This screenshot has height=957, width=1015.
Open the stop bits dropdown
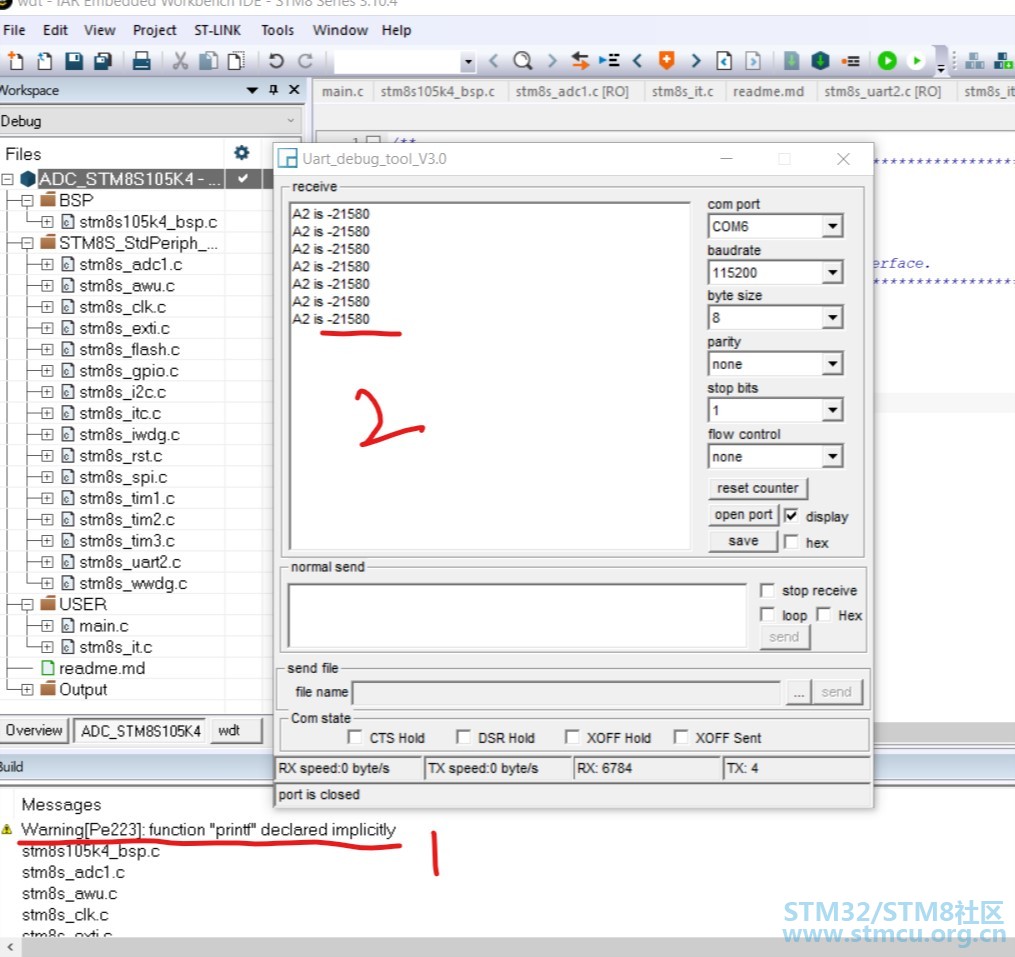pyautogui.click(x=832, y=410)
